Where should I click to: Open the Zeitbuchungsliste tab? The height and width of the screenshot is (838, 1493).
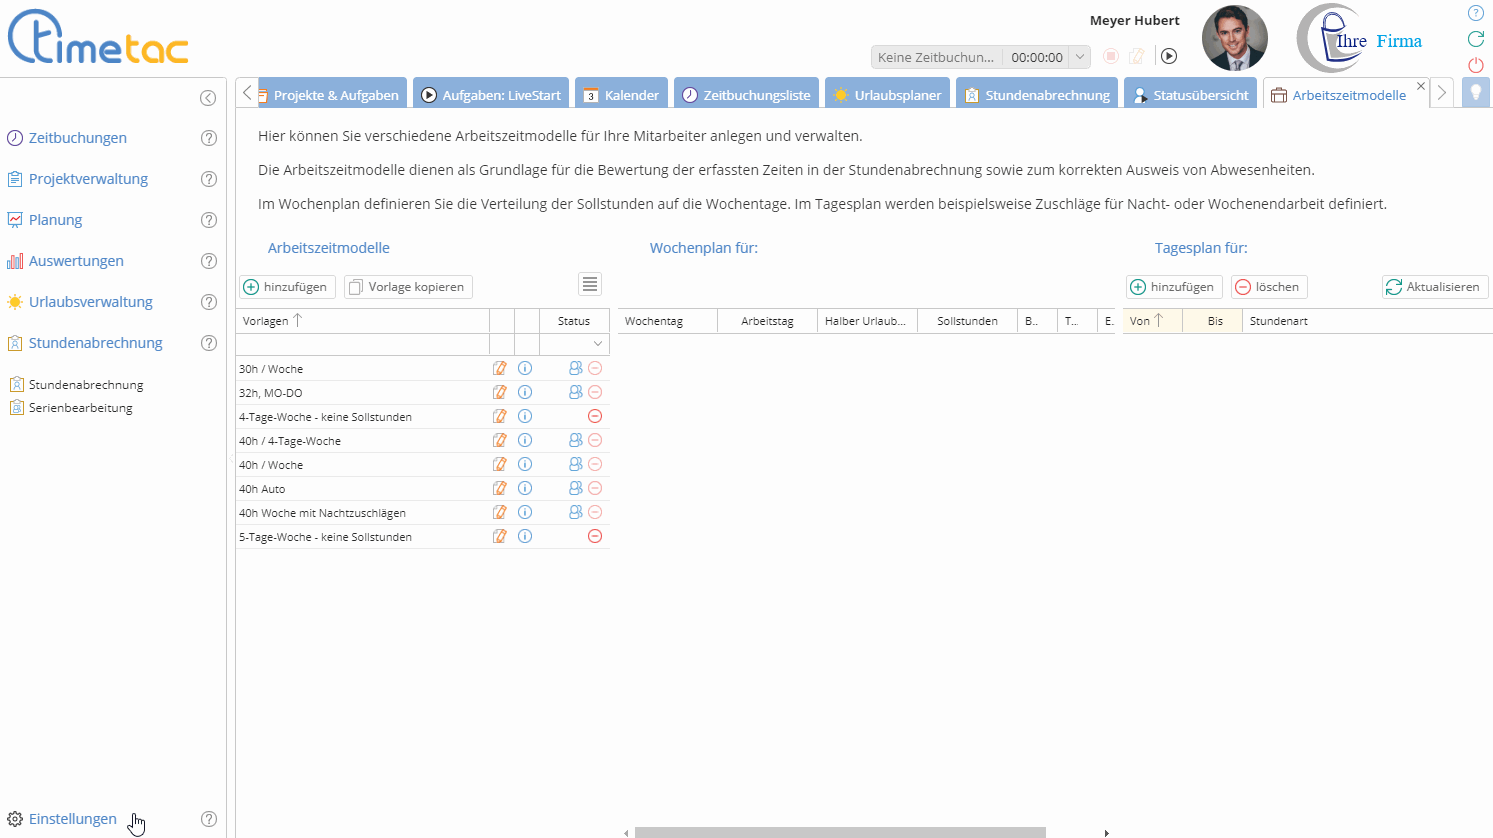coord(746,95)
